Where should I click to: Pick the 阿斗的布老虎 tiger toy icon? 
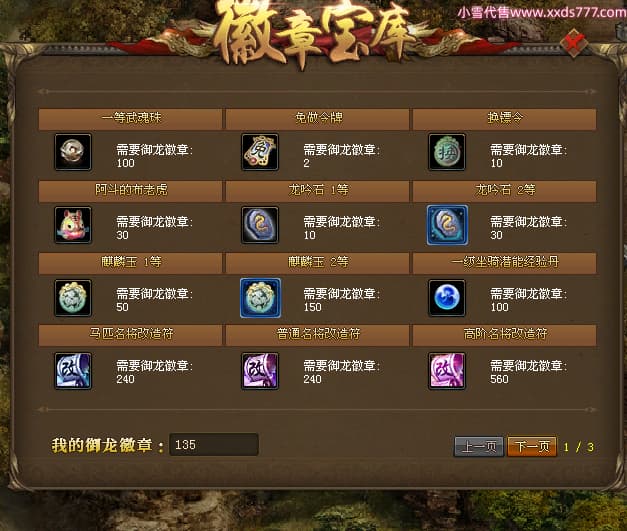73,225
